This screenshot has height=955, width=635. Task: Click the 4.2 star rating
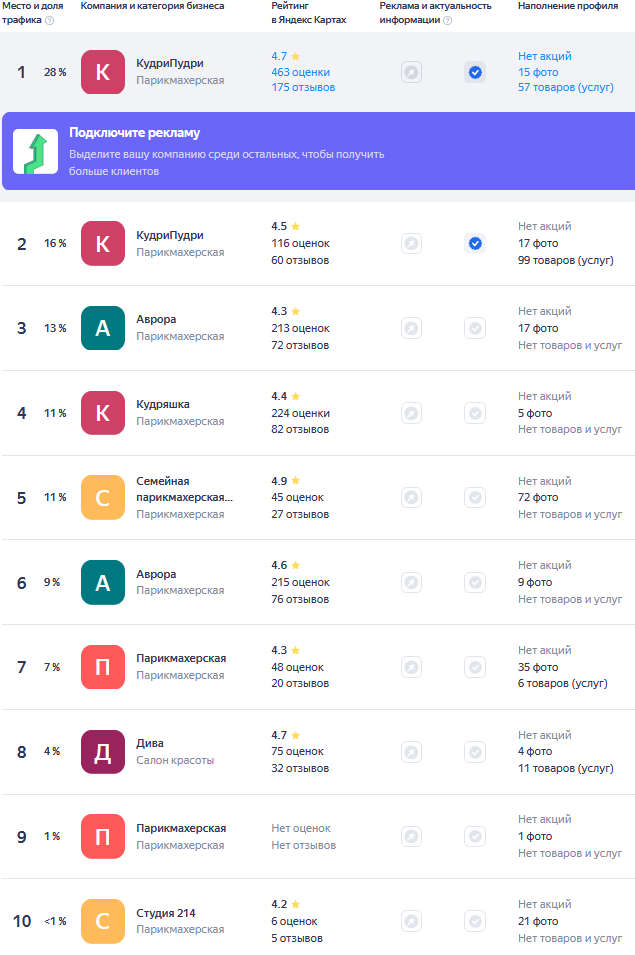point(286,904)
